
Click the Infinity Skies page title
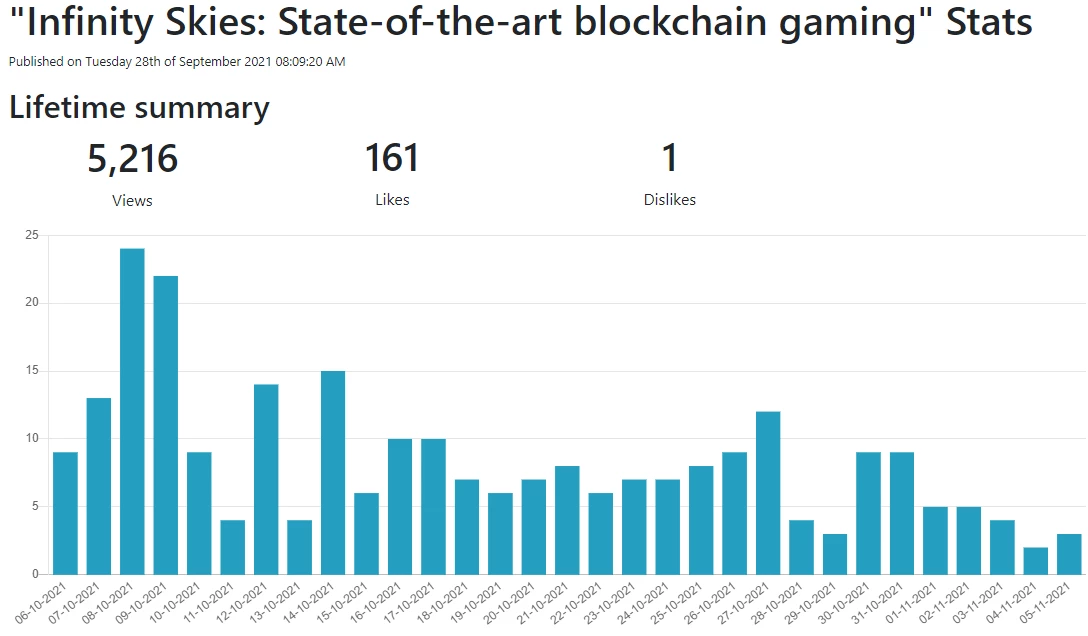click(x=520, y=22)
